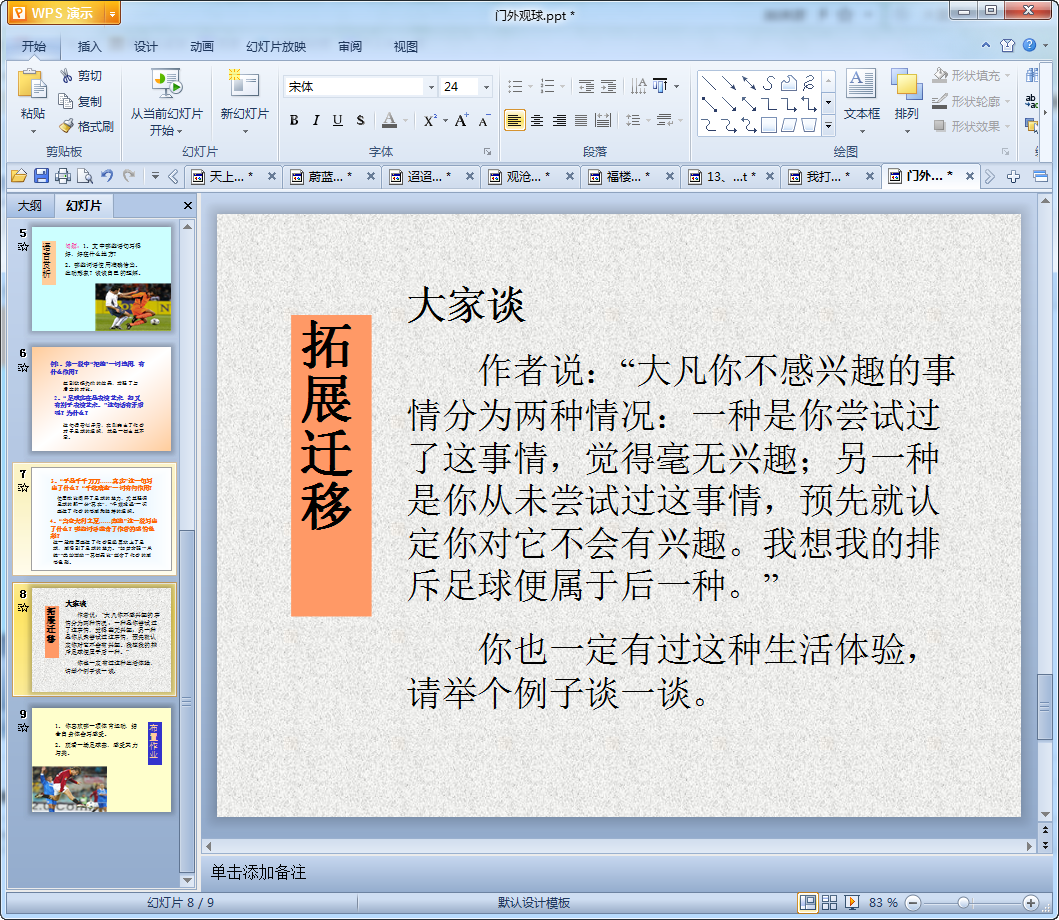Start slideshow from current slide icon
Screen dimensions: 1059x920
166,85
